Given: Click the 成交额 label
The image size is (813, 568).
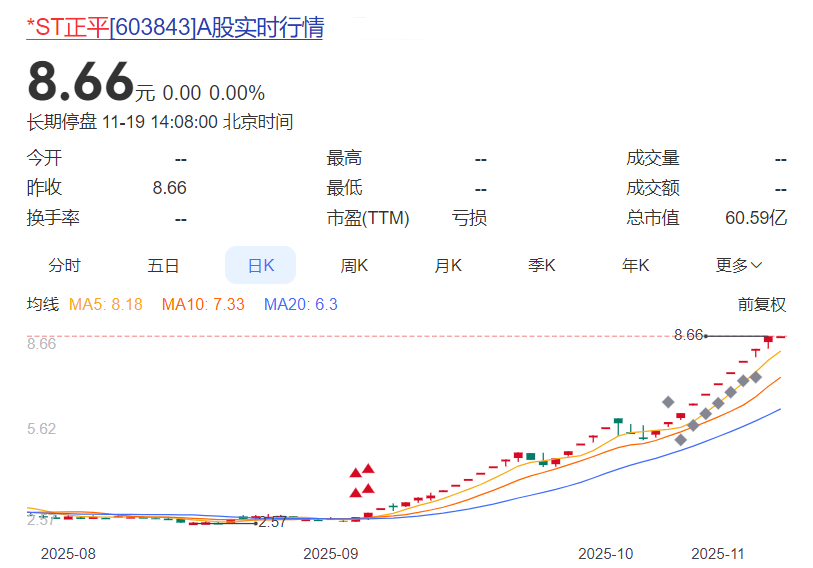Looking at the screenshot, I should pyautogui.click(x=652, y=188).
